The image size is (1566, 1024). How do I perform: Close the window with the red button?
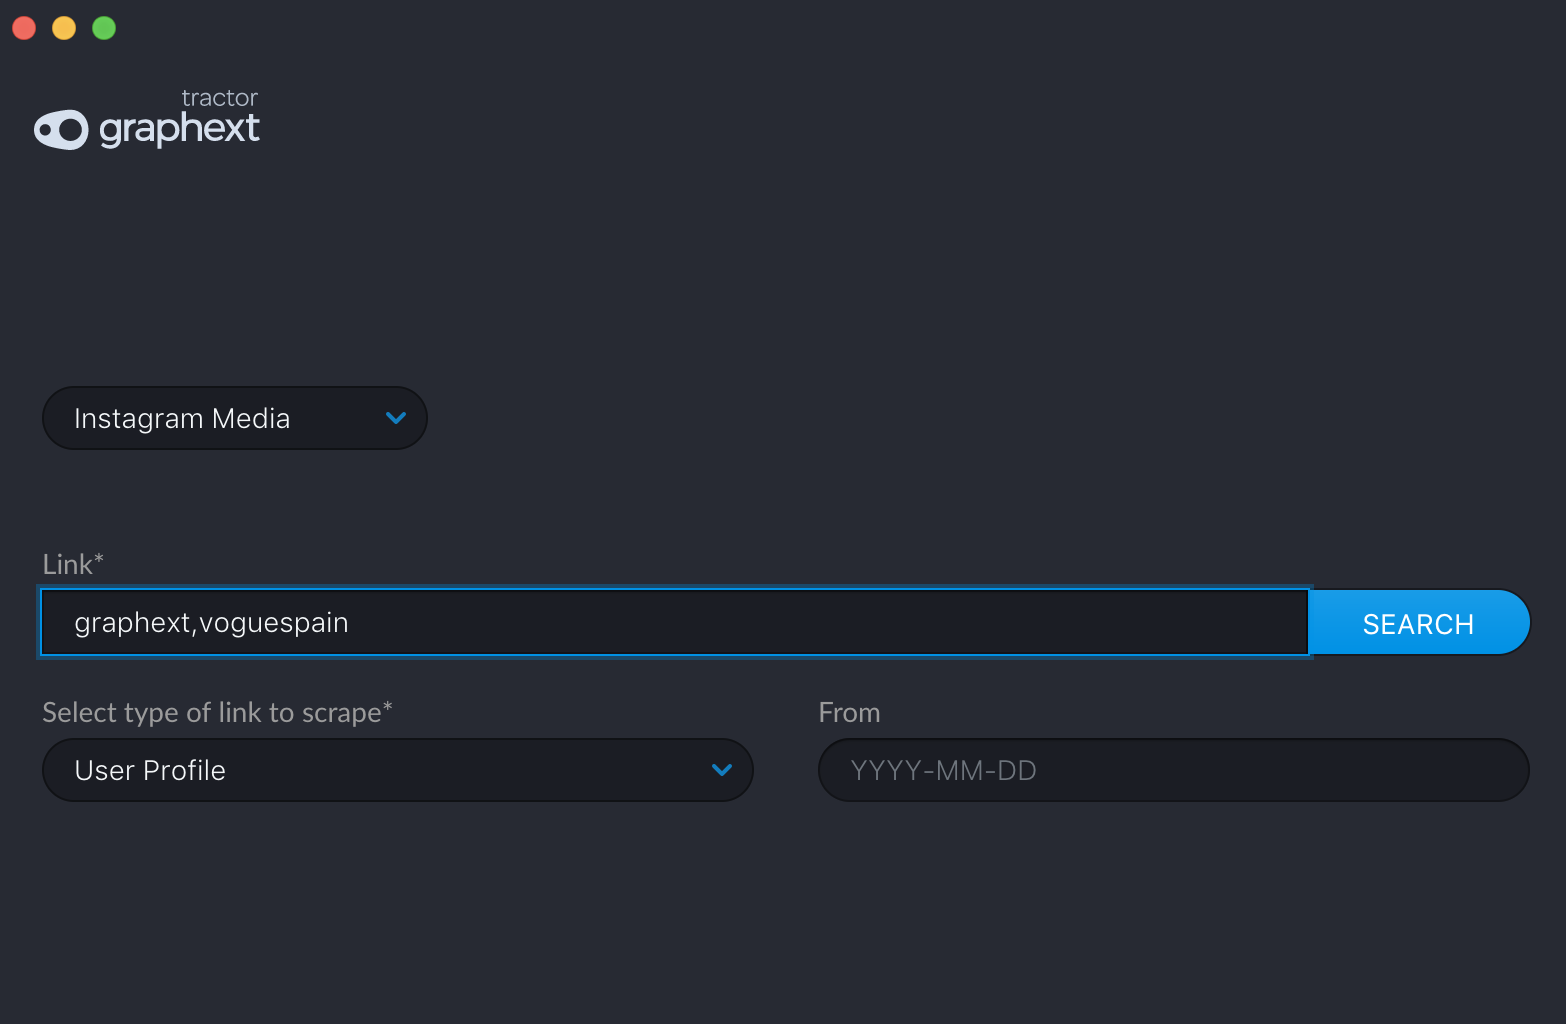tap(24, 28)
